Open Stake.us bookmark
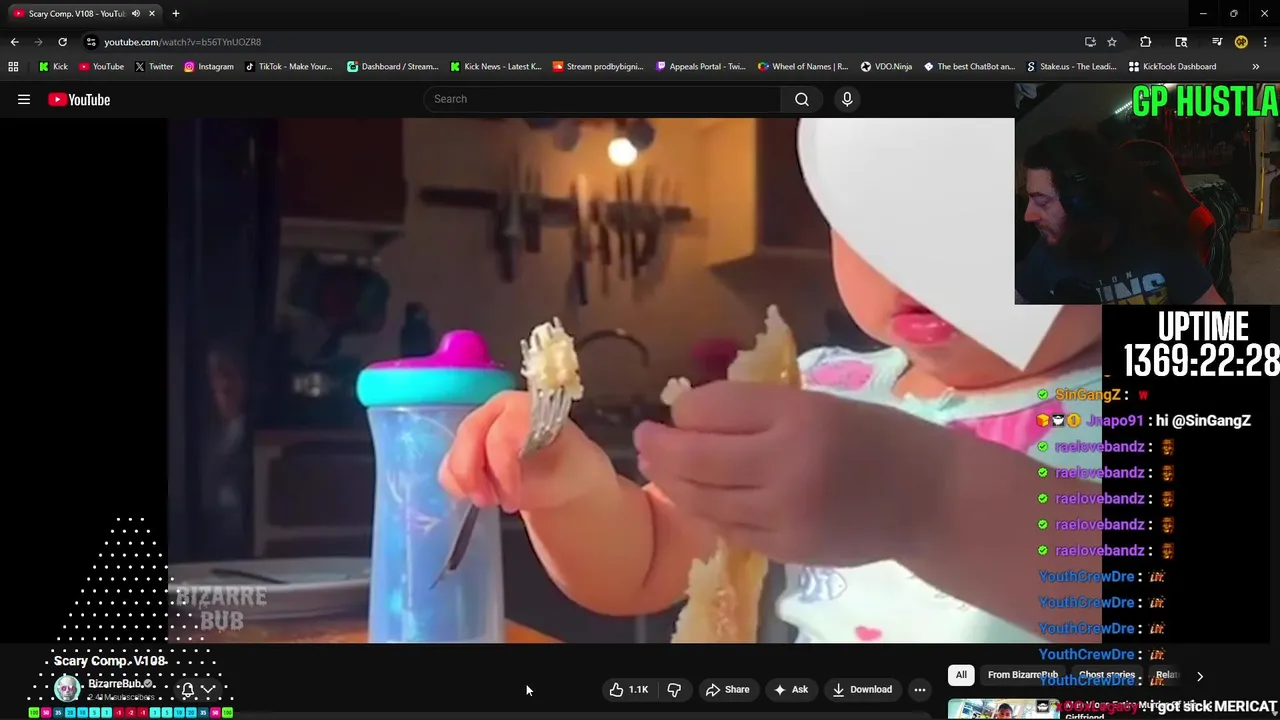 (x=1071, y=67)
